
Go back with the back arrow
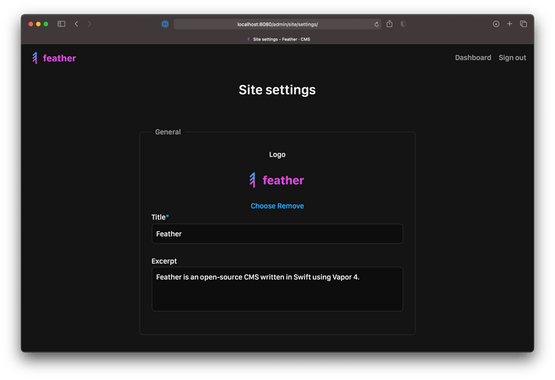[76, 24]
